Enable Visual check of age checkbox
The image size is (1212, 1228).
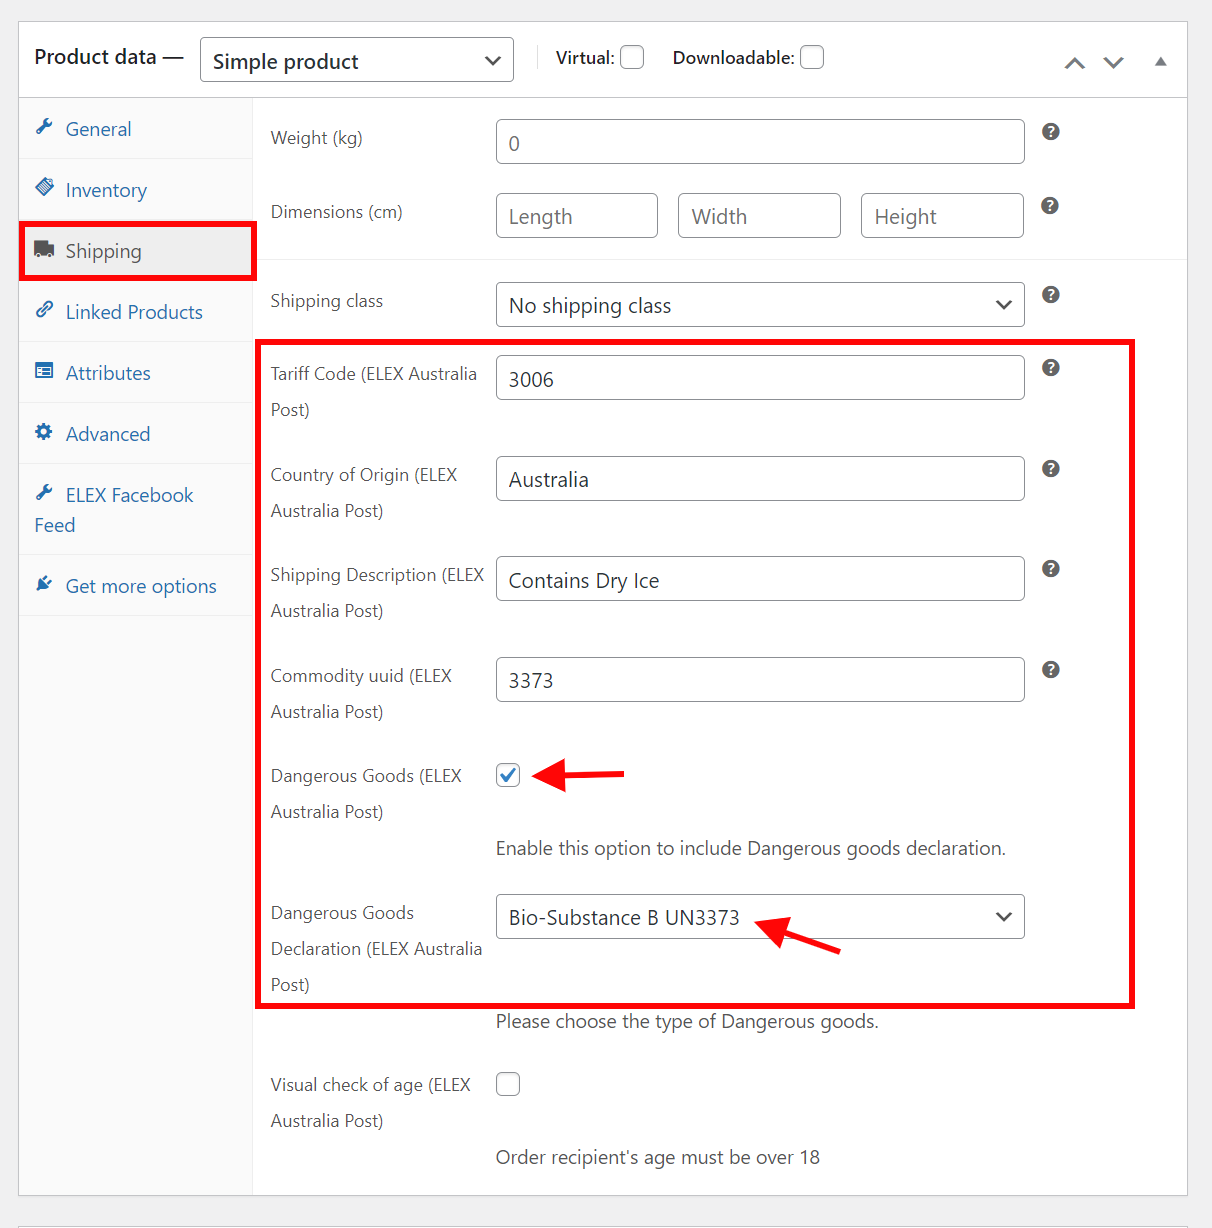pos(508,1084)
